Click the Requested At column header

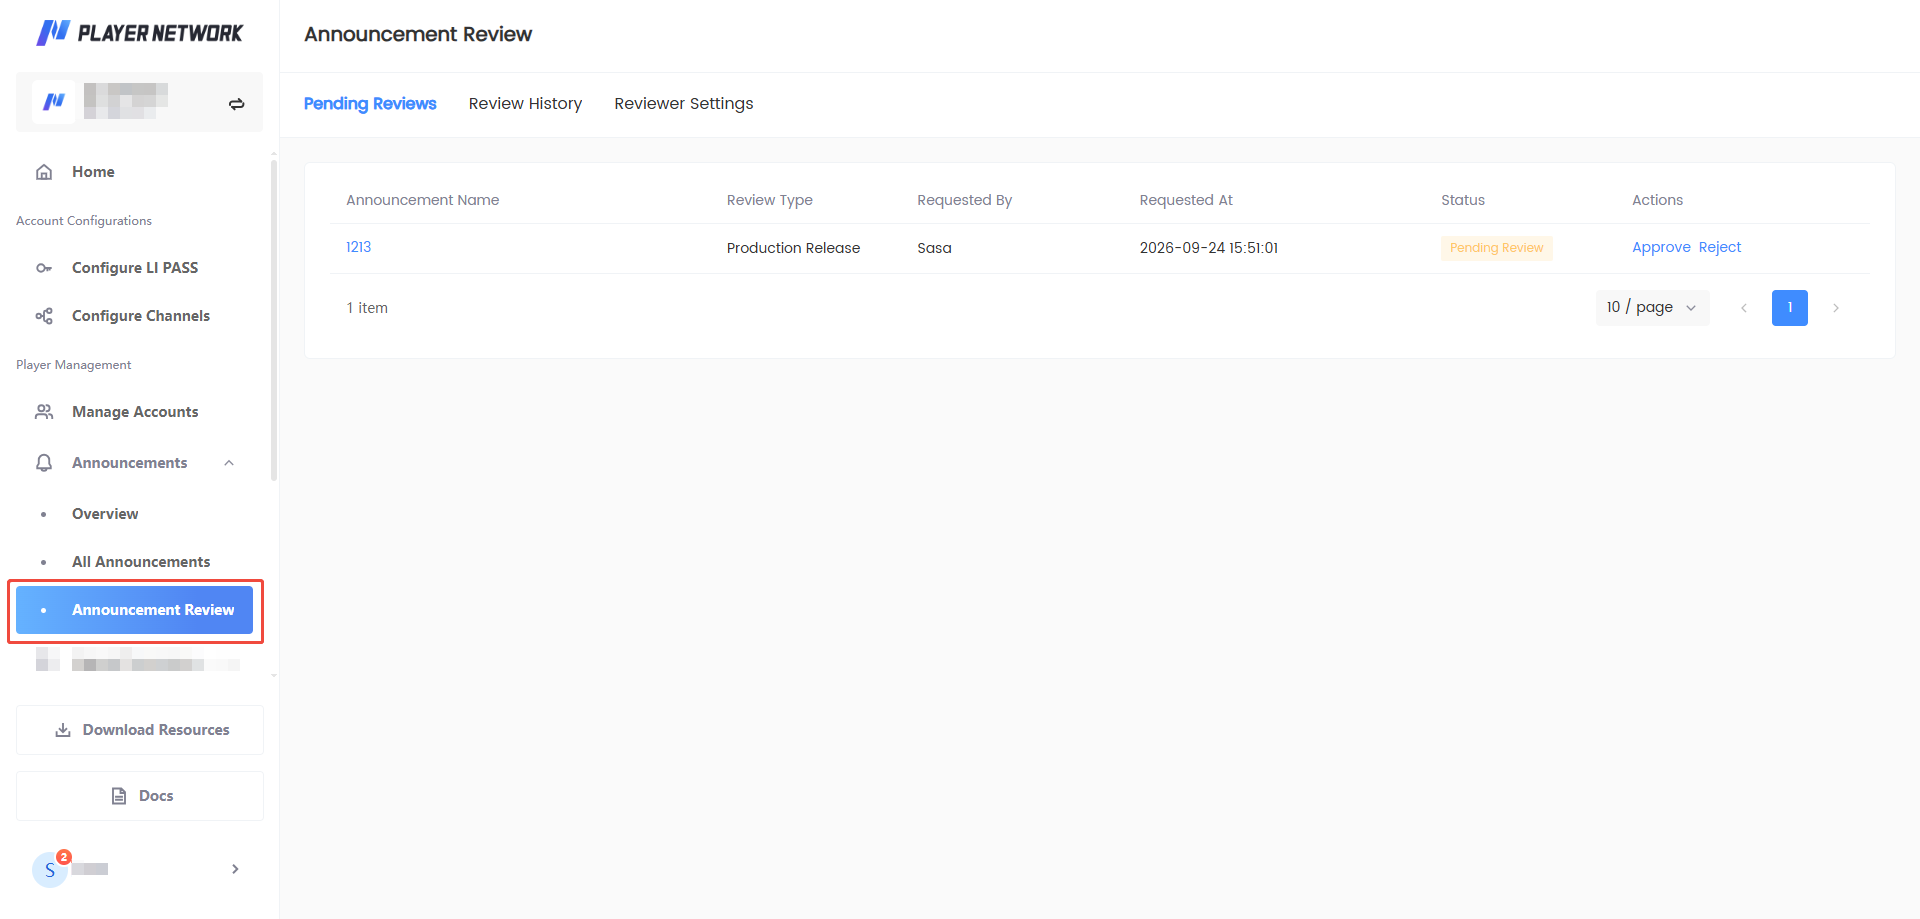click(1186, 200)
